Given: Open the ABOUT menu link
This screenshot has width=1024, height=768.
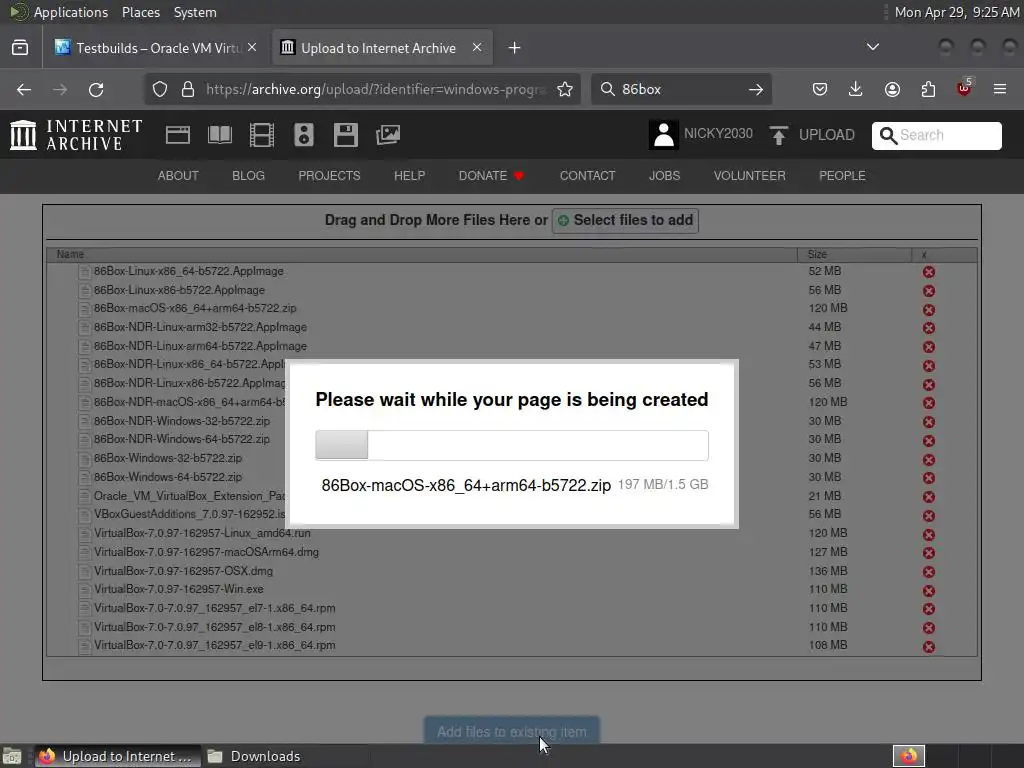Looking at the screenshot, I should click(x=178, y=176).
